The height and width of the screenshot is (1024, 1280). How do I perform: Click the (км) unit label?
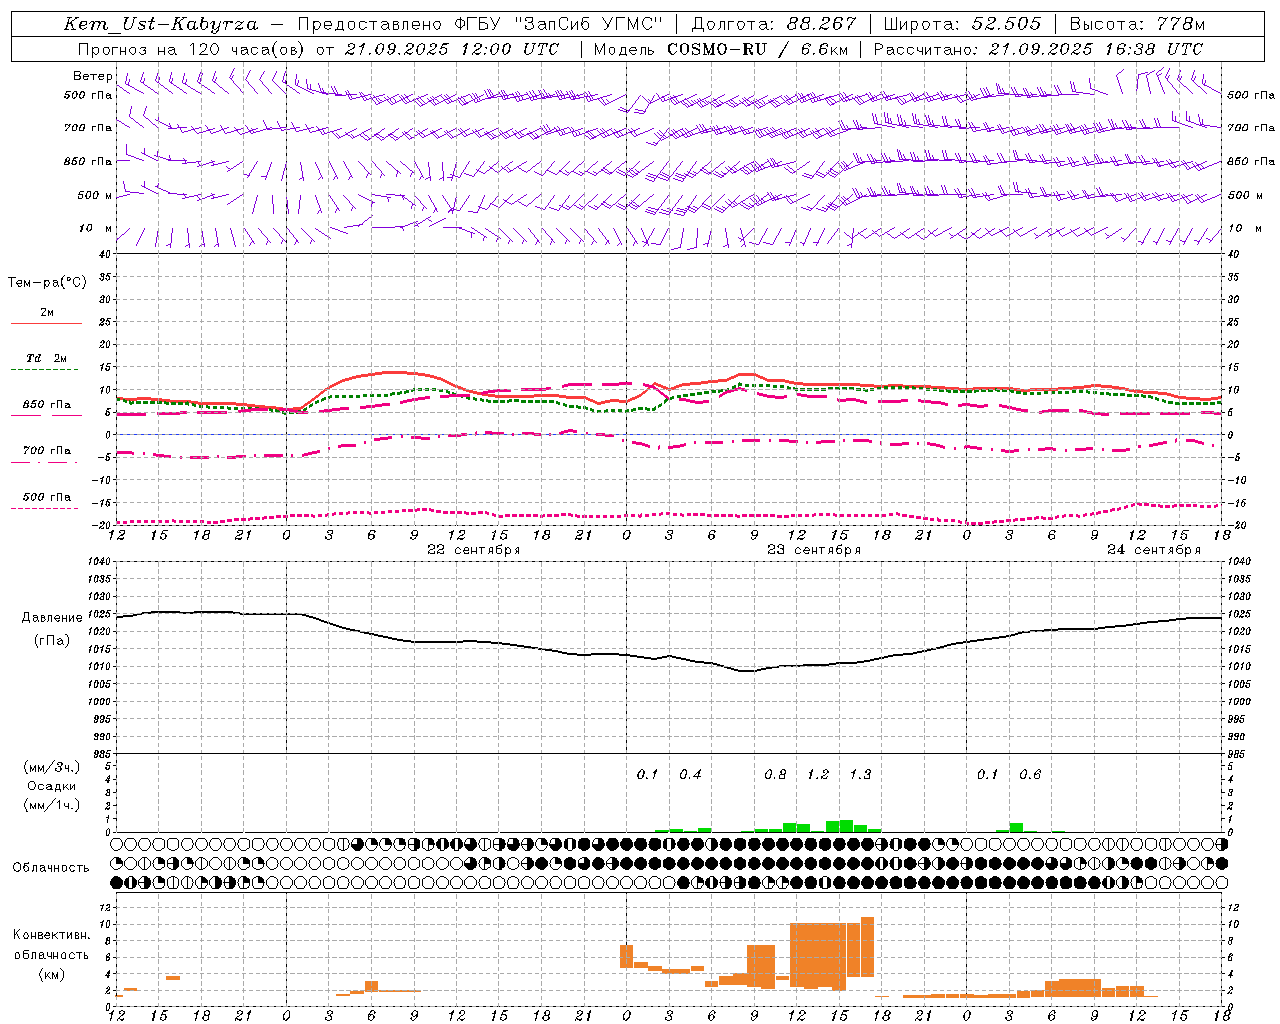coord(51,974)
